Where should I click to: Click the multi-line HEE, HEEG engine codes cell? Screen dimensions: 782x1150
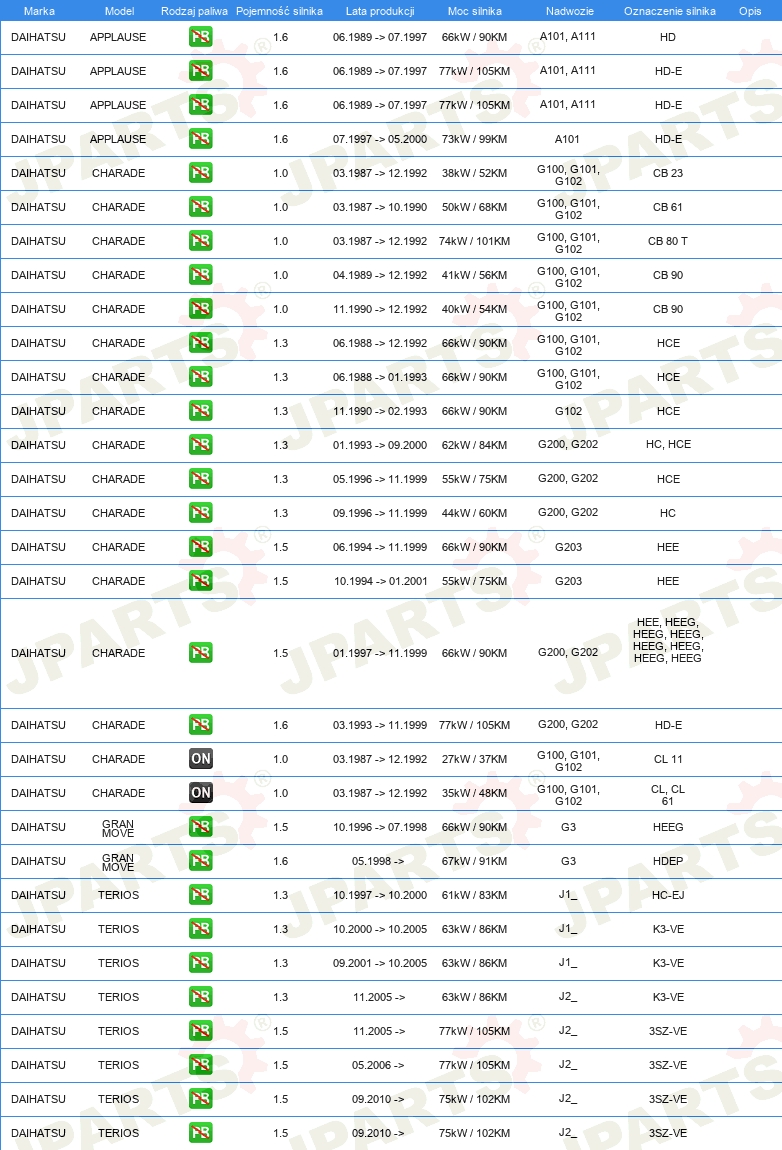668,640
